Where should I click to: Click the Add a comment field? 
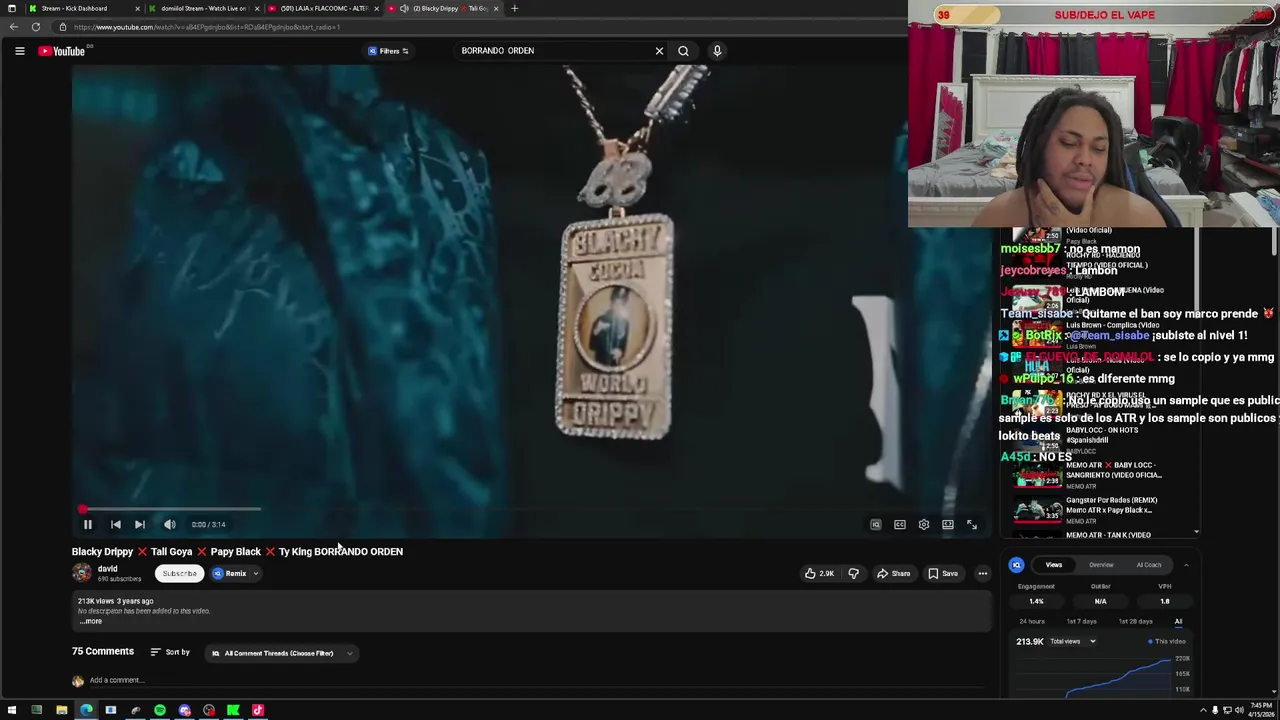(116, 680)
